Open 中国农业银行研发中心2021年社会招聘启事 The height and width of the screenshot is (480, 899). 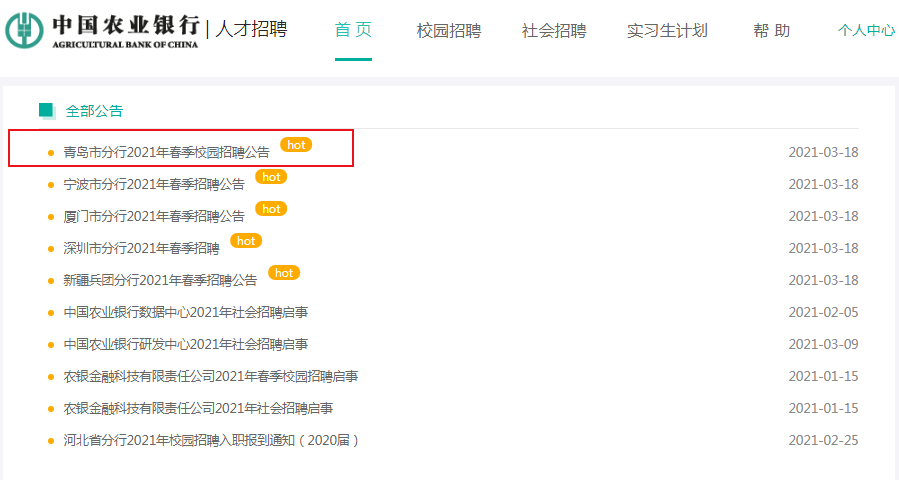[185, 345]
